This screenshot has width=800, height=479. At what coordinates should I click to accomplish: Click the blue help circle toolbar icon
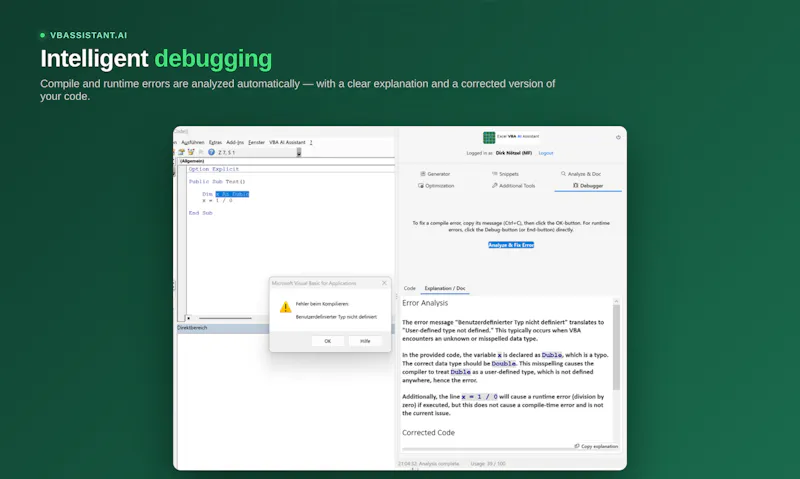point(211,152)
